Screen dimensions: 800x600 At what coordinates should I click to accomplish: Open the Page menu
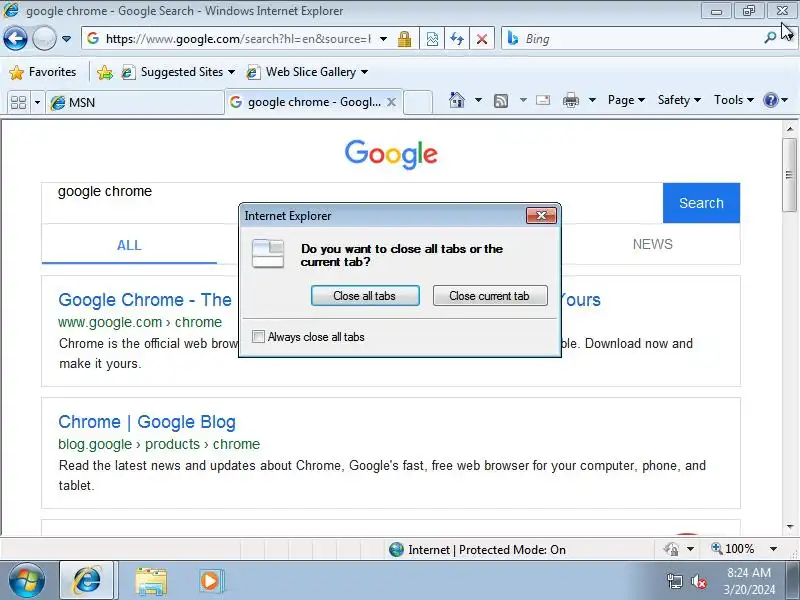[627, 100]
